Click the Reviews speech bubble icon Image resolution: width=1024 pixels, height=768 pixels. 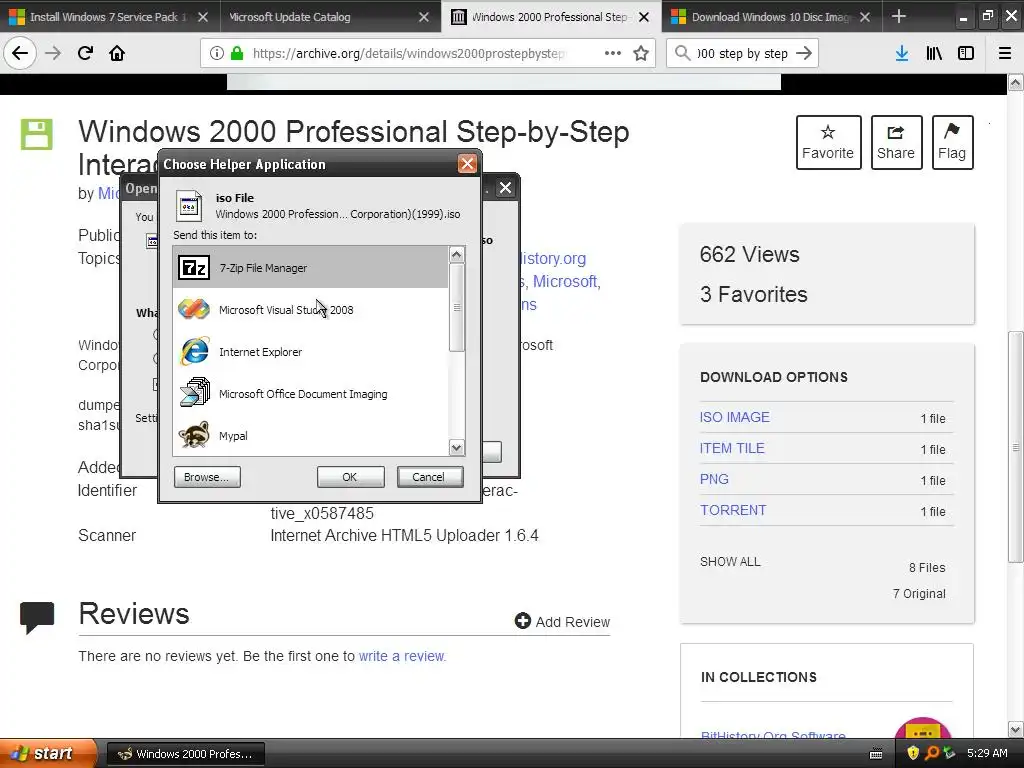37,617
